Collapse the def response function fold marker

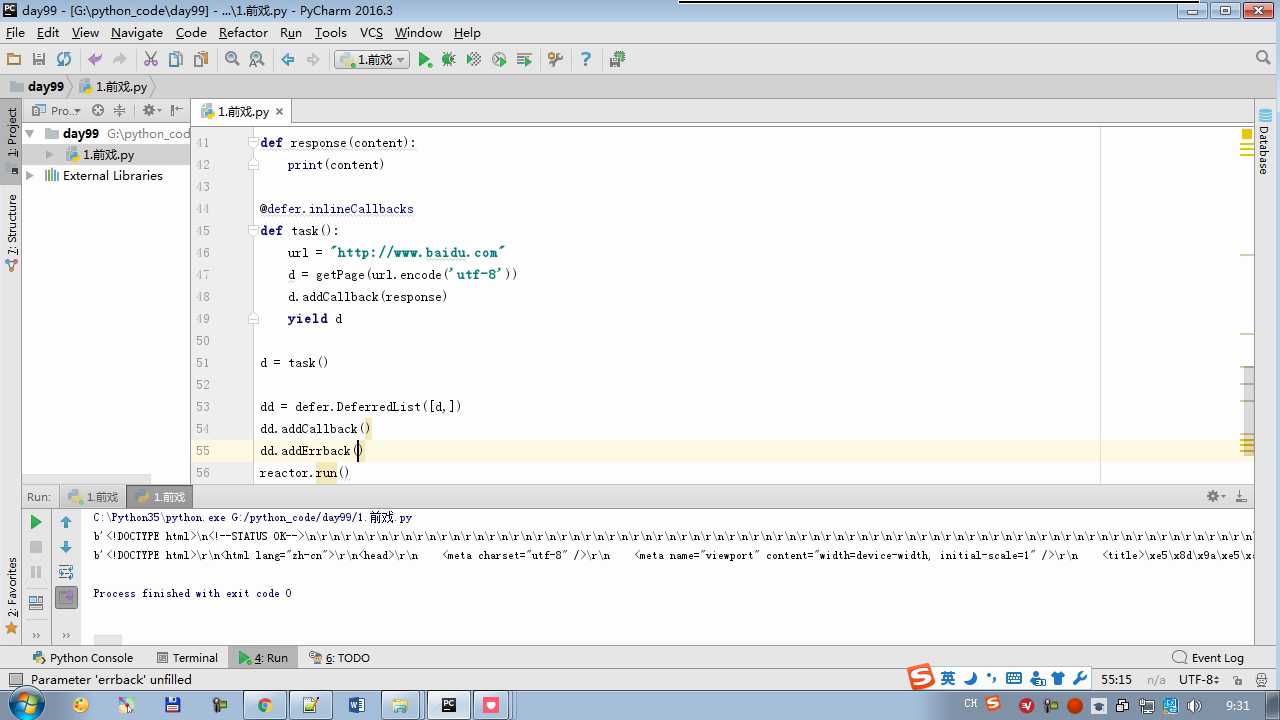[x=253, y=143]
